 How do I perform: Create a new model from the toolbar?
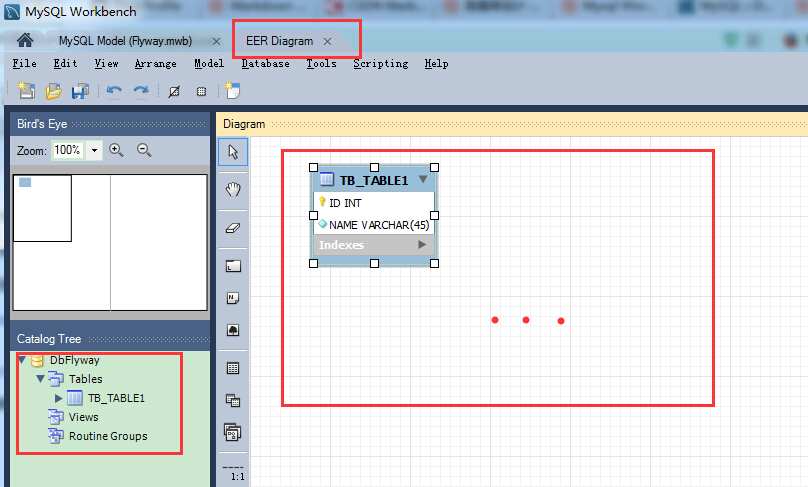pyautogui.click(x=26, y=91)
